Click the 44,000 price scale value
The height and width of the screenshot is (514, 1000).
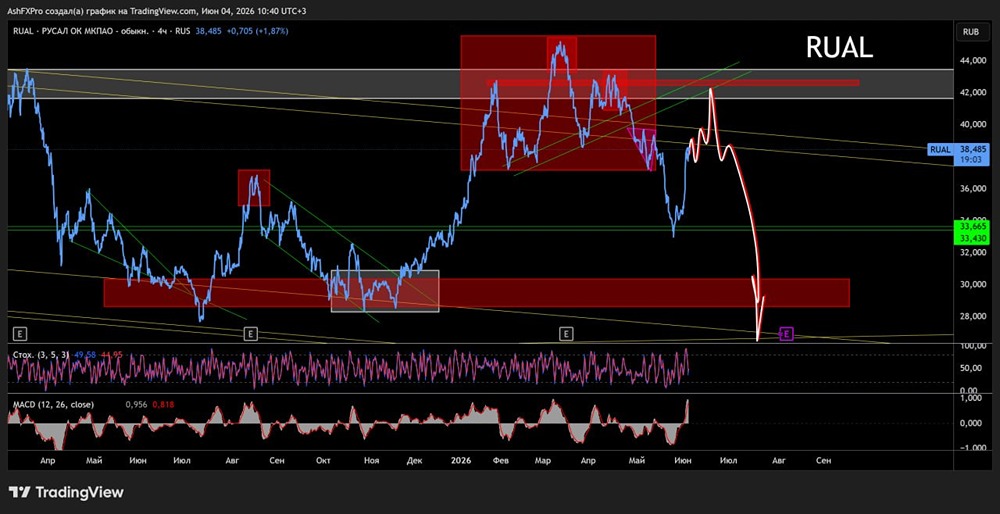coord(973,61)
